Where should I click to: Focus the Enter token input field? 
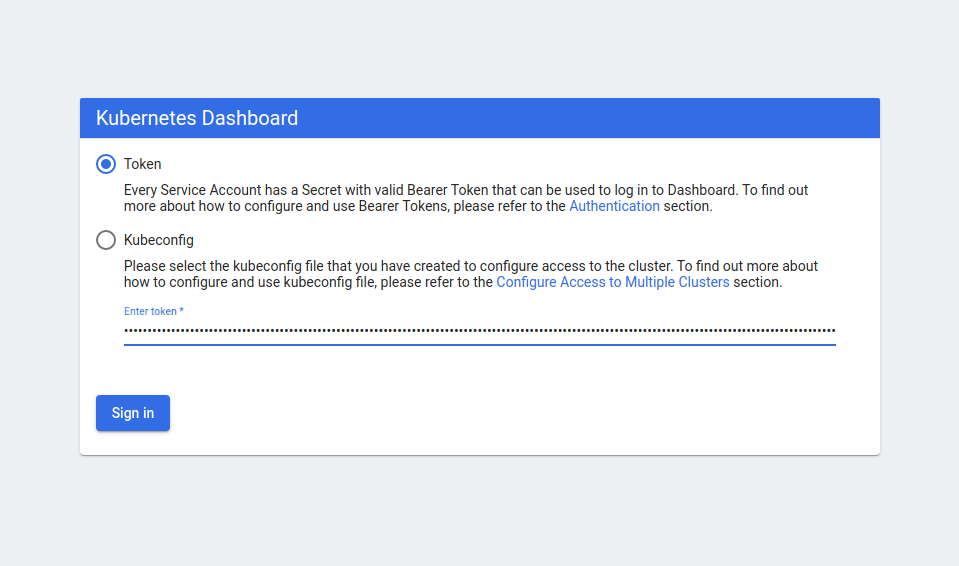(x=480, y=331)
